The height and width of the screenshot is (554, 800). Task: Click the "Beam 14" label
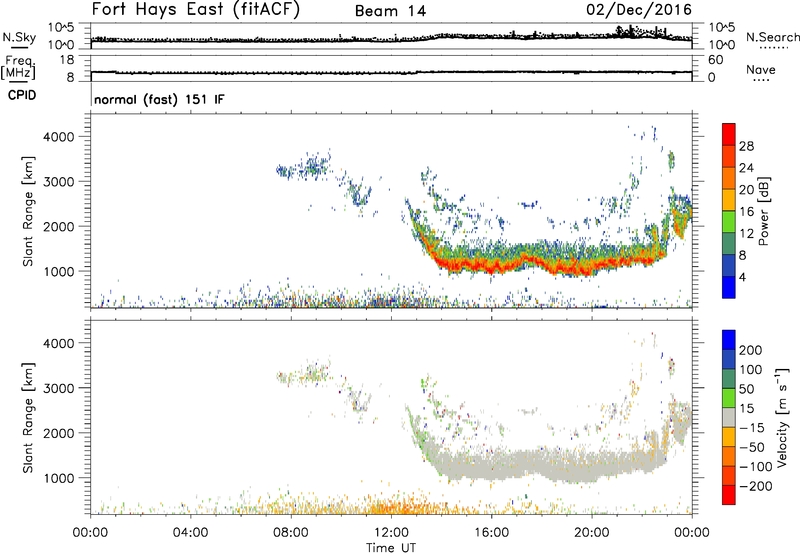click(390, 11)
